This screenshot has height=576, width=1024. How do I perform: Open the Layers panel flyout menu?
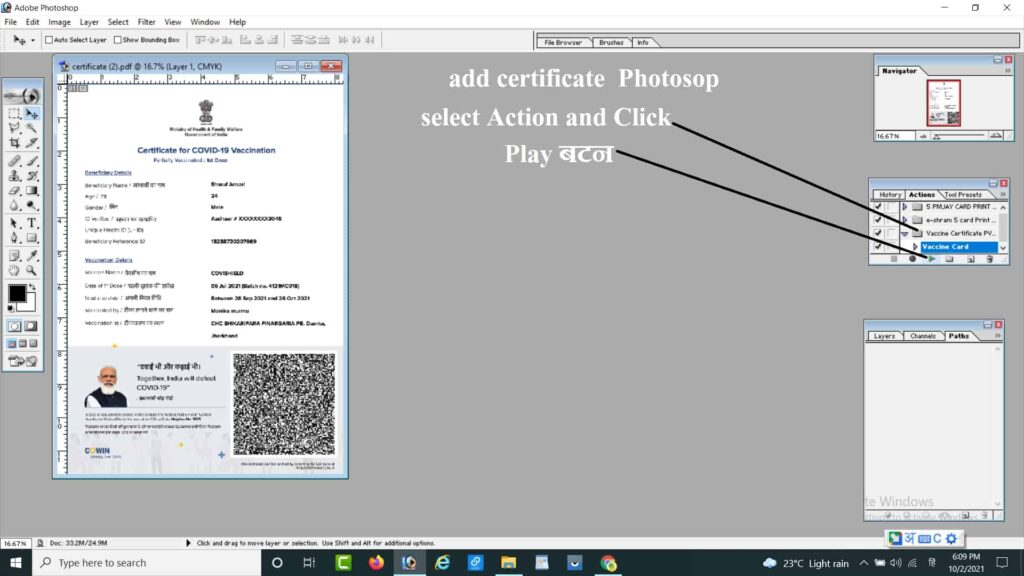click(997, 336)
